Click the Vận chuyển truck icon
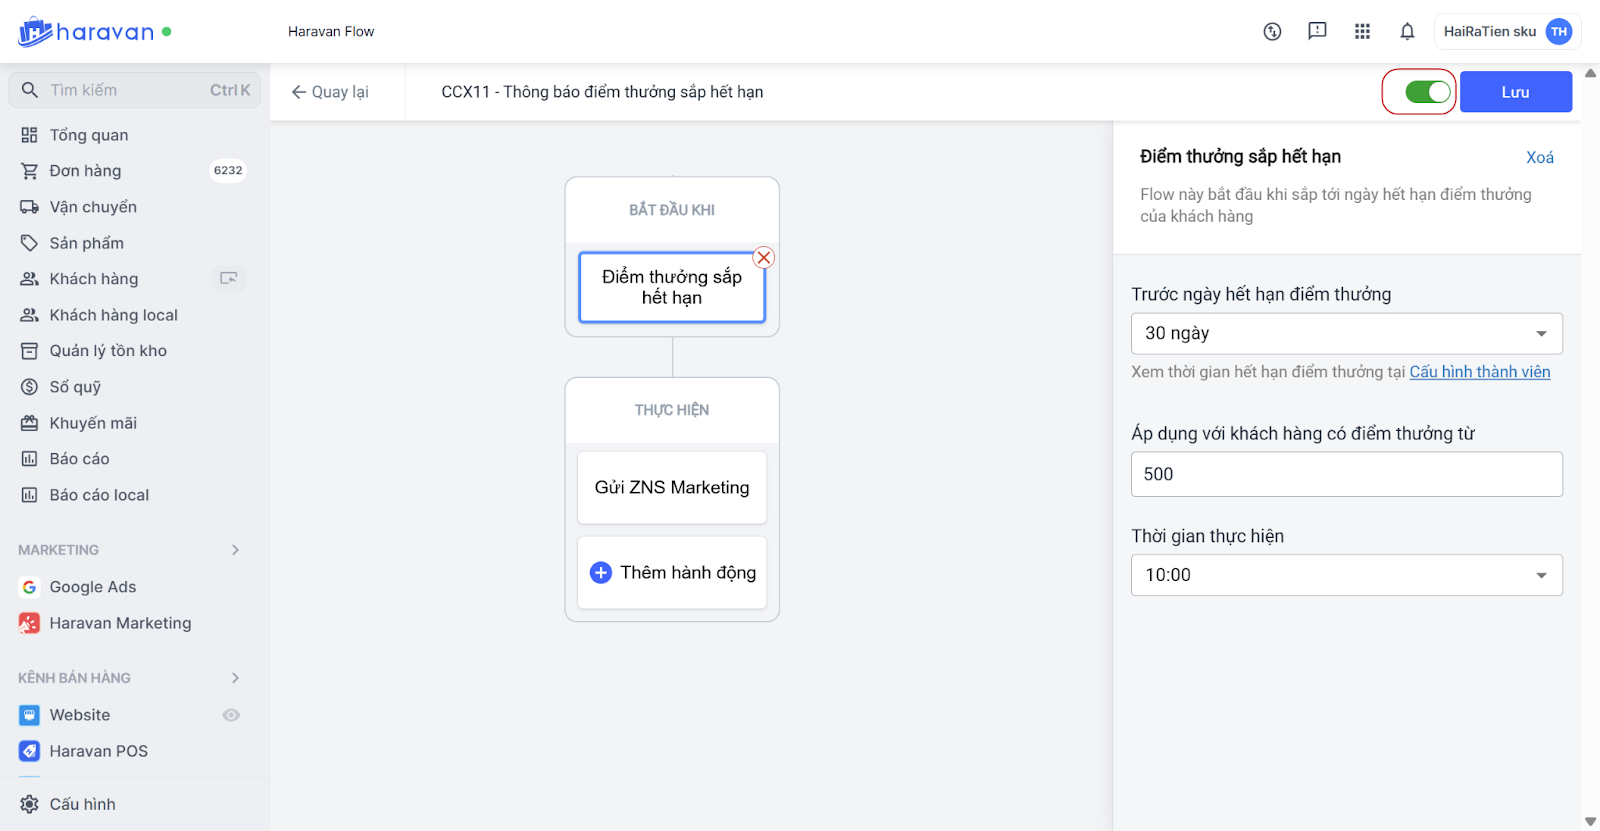This screenshot has height=831, width=1600. coord(29,207)
